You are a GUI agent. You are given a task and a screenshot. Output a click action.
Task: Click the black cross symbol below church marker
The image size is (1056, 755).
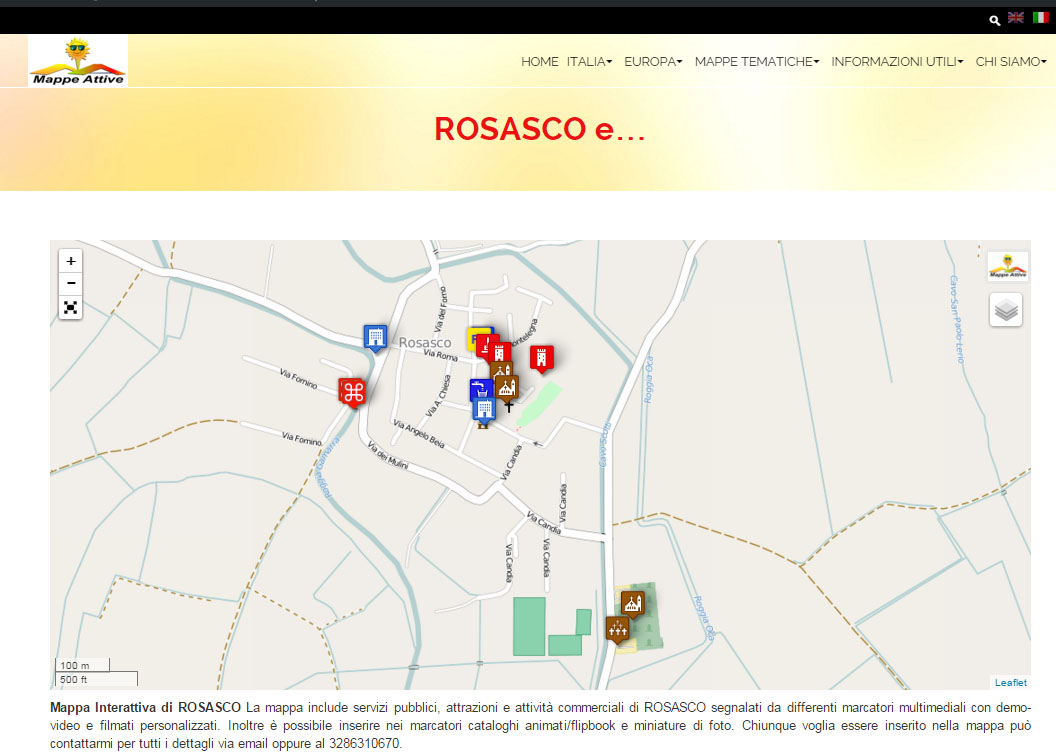click(508, 407)
